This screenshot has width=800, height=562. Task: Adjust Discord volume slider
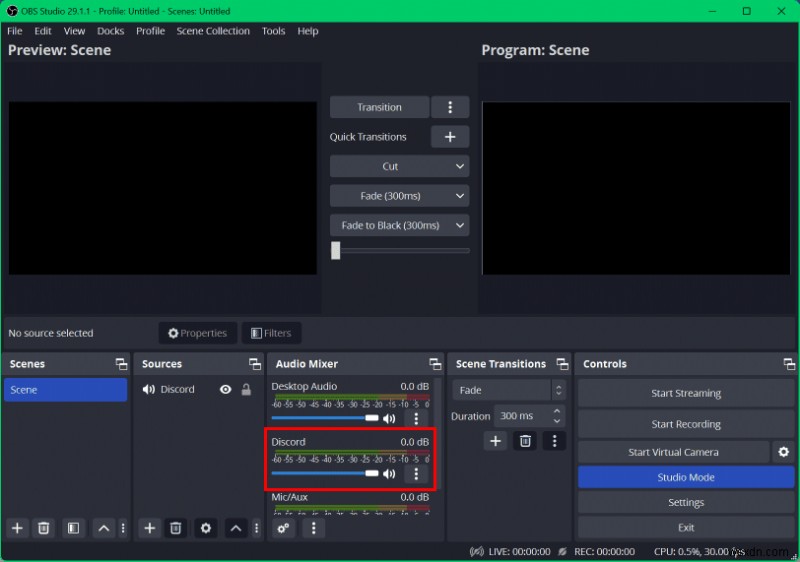pyautogui.click(x=325, y=473)
